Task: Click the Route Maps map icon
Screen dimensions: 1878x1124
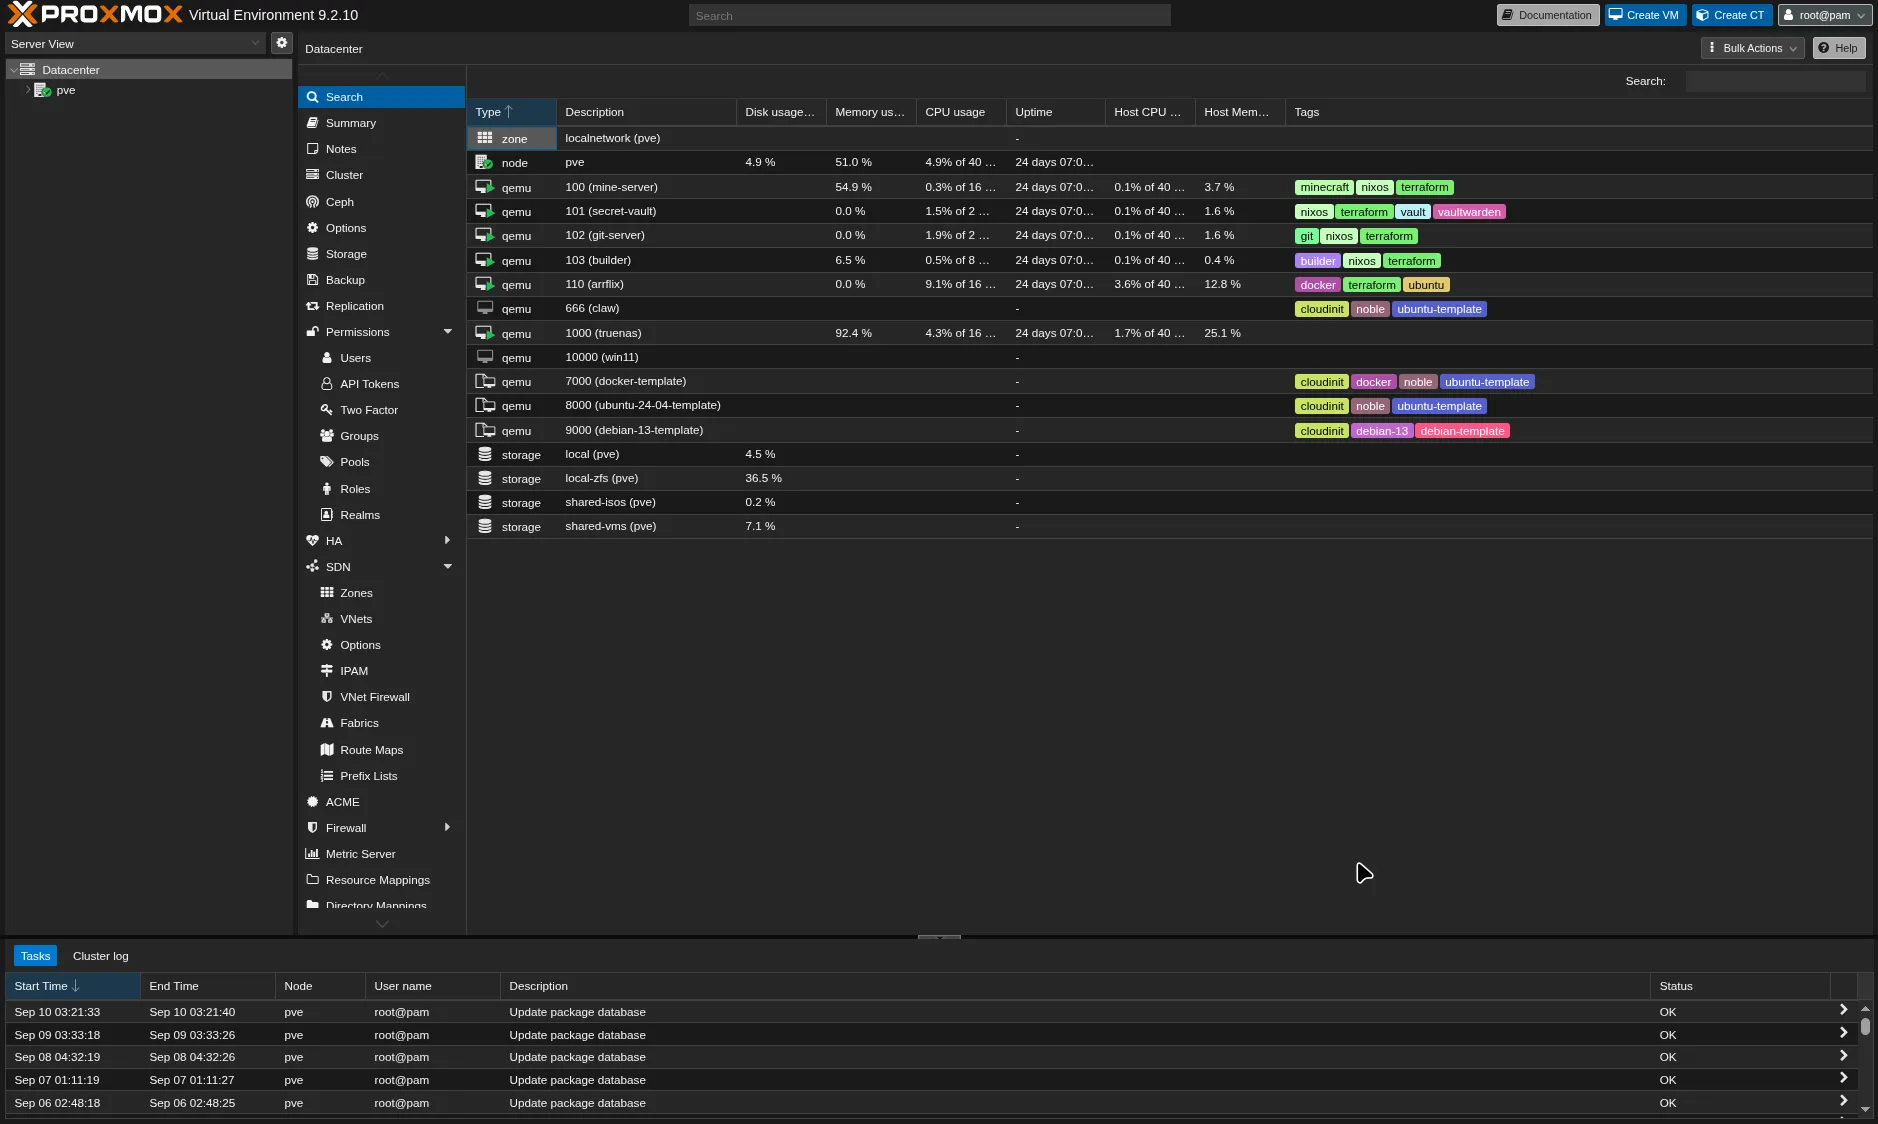Action: [327, 750]
